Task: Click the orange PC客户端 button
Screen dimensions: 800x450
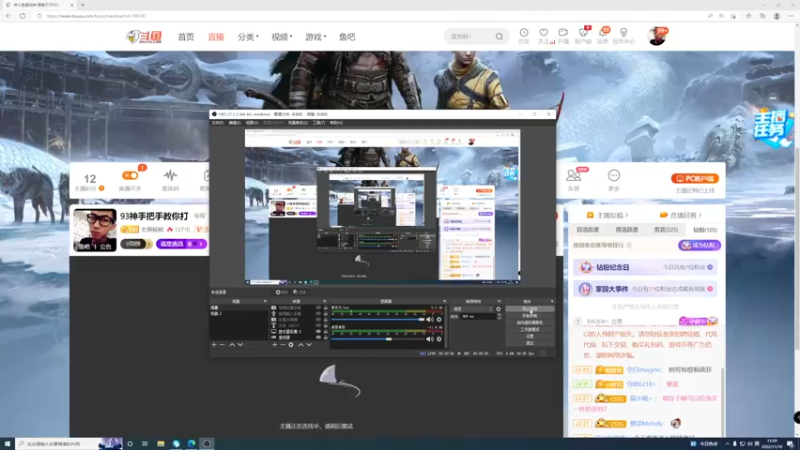Action: click(695, 179)
